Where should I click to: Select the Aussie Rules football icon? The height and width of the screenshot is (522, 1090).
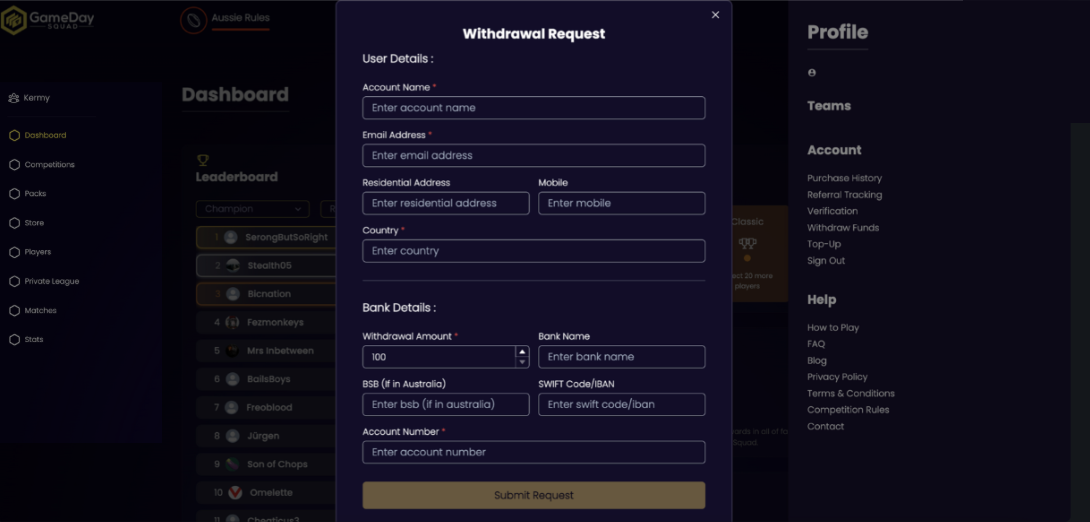tap(193, 20)
